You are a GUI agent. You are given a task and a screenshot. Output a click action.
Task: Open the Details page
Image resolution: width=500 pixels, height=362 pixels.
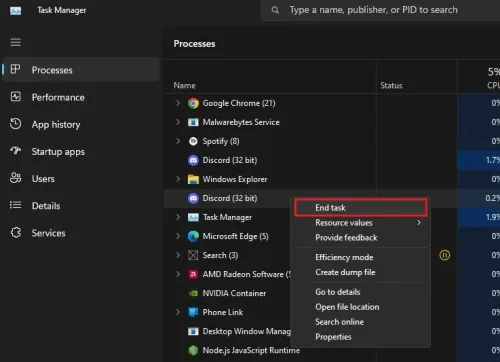81,206
